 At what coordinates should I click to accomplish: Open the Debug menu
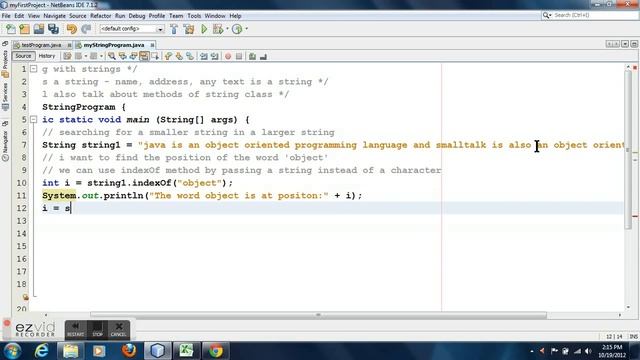coord(137,16)
